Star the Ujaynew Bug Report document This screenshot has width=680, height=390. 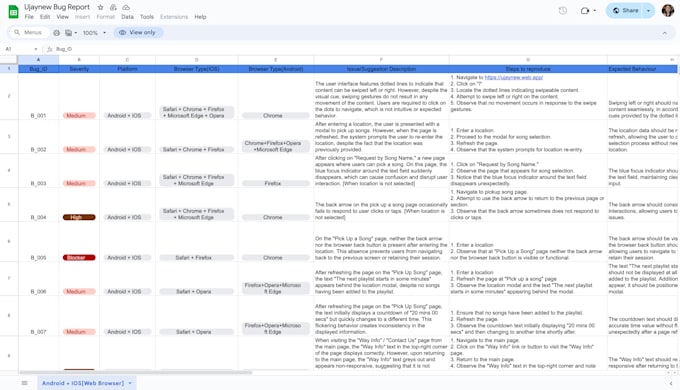pos(101,7)
